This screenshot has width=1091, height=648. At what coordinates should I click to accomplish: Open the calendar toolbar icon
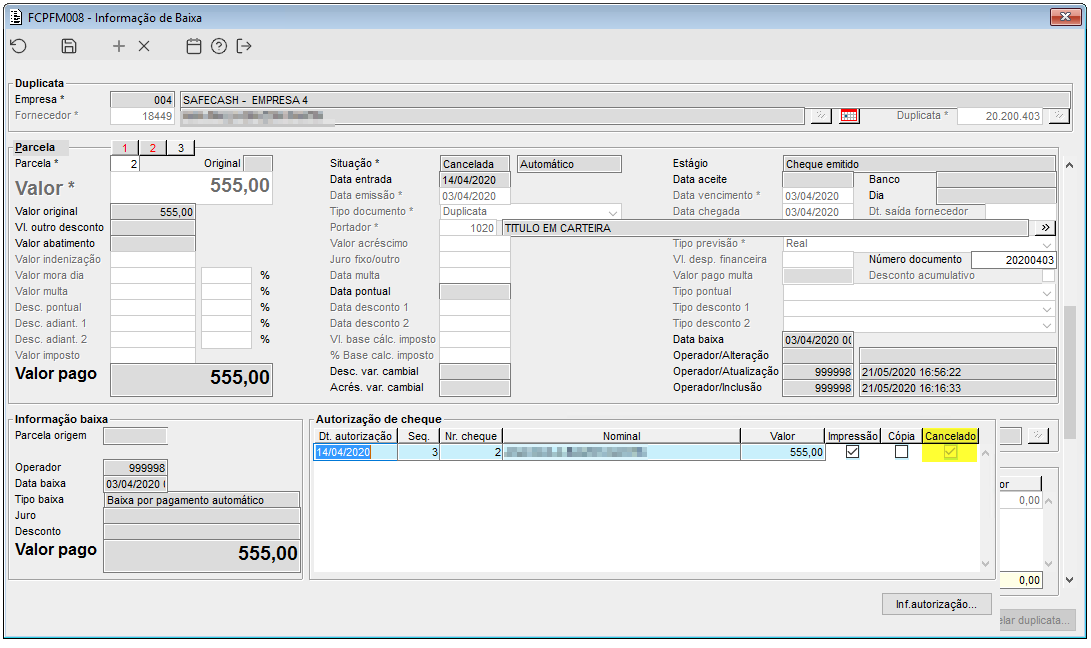coord(194,46)
